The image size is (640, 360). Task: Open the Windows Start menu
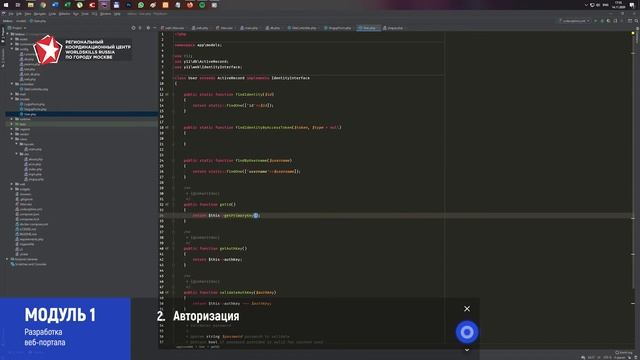[6, 5]
